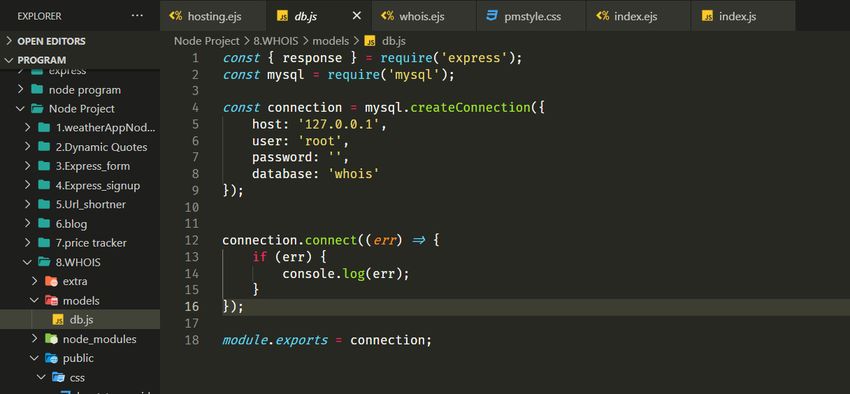Viewport: 850px width, 394px height.
Task: Switch to the whois.ejs tab
Action: click(424, 16)
